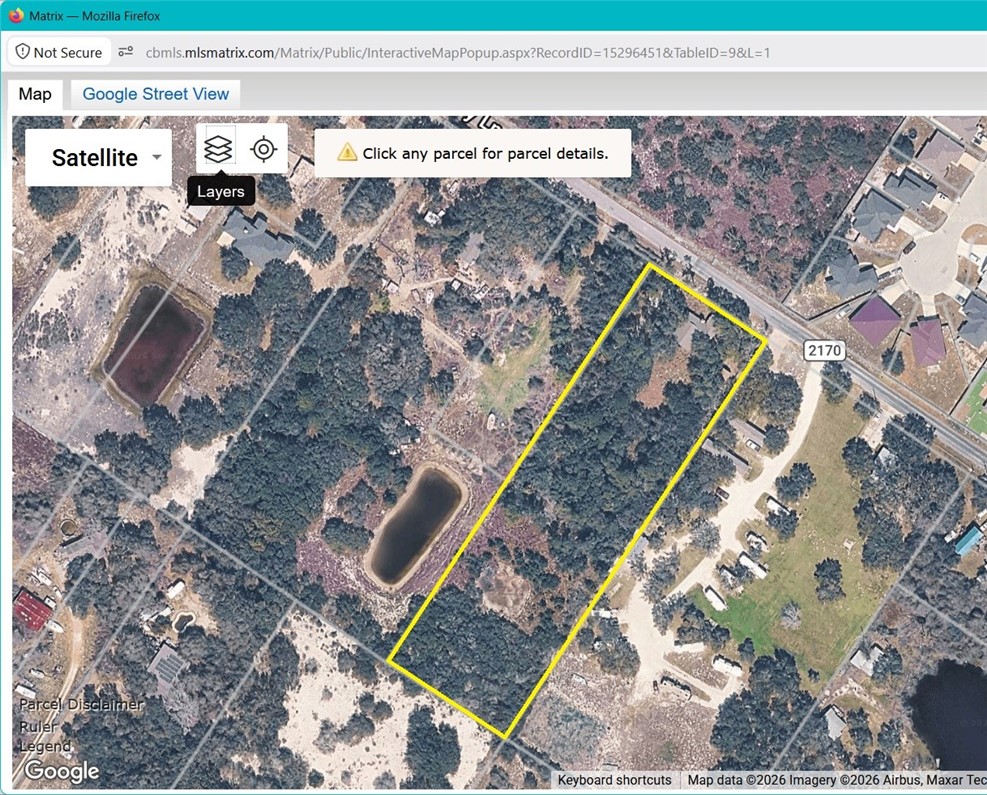
Task: Click the 2170 road shield marker
Action: pyautogui.click(x=824, y=350)
